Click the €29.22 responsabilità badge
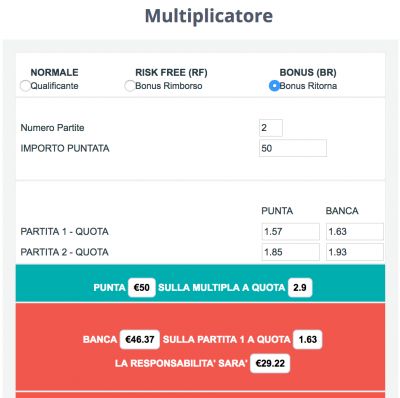This screenshot has height=398, width=400. coord(270,363)
